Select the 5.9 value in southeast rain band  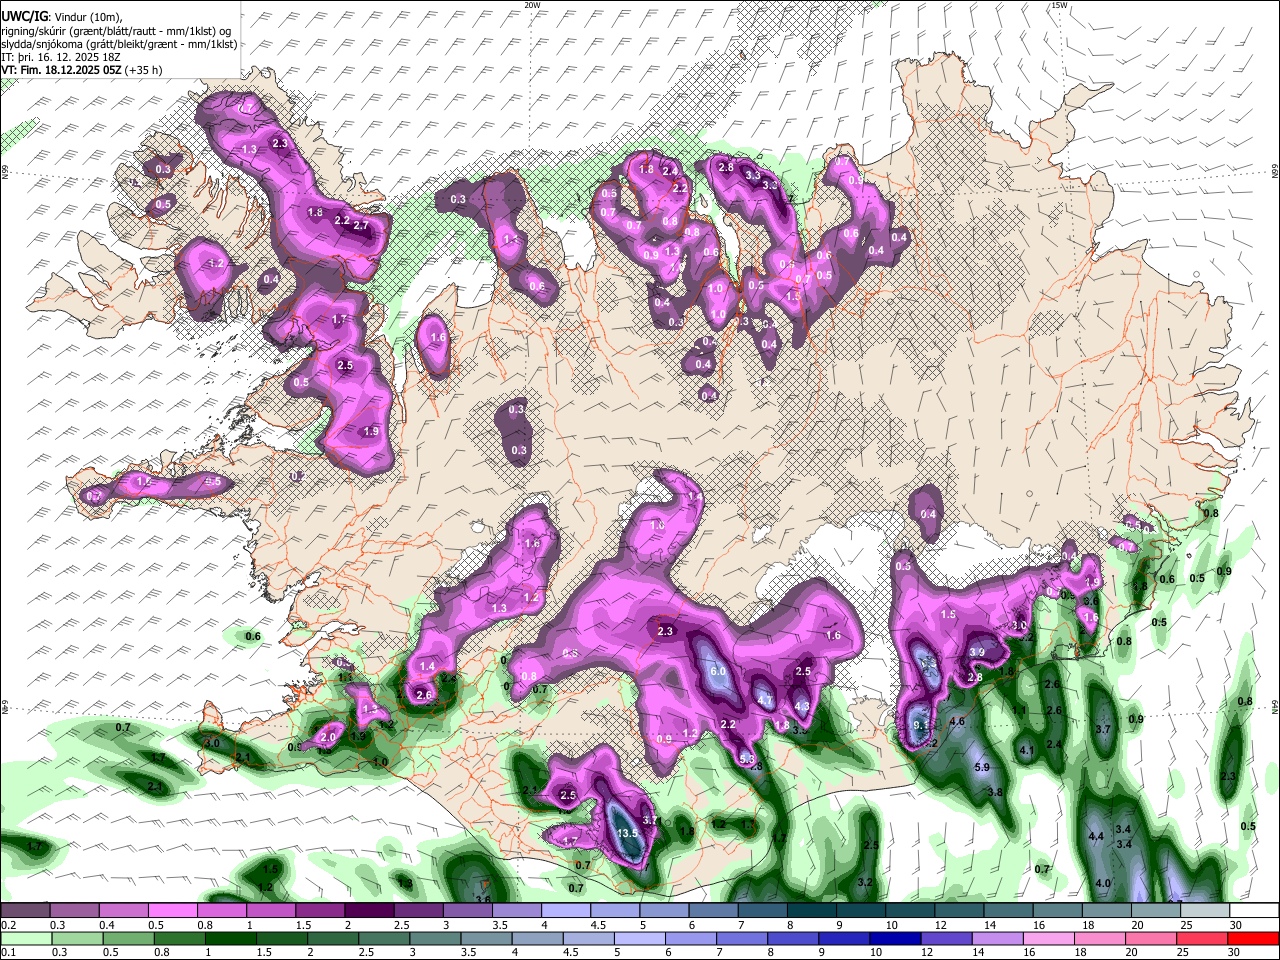982,767
